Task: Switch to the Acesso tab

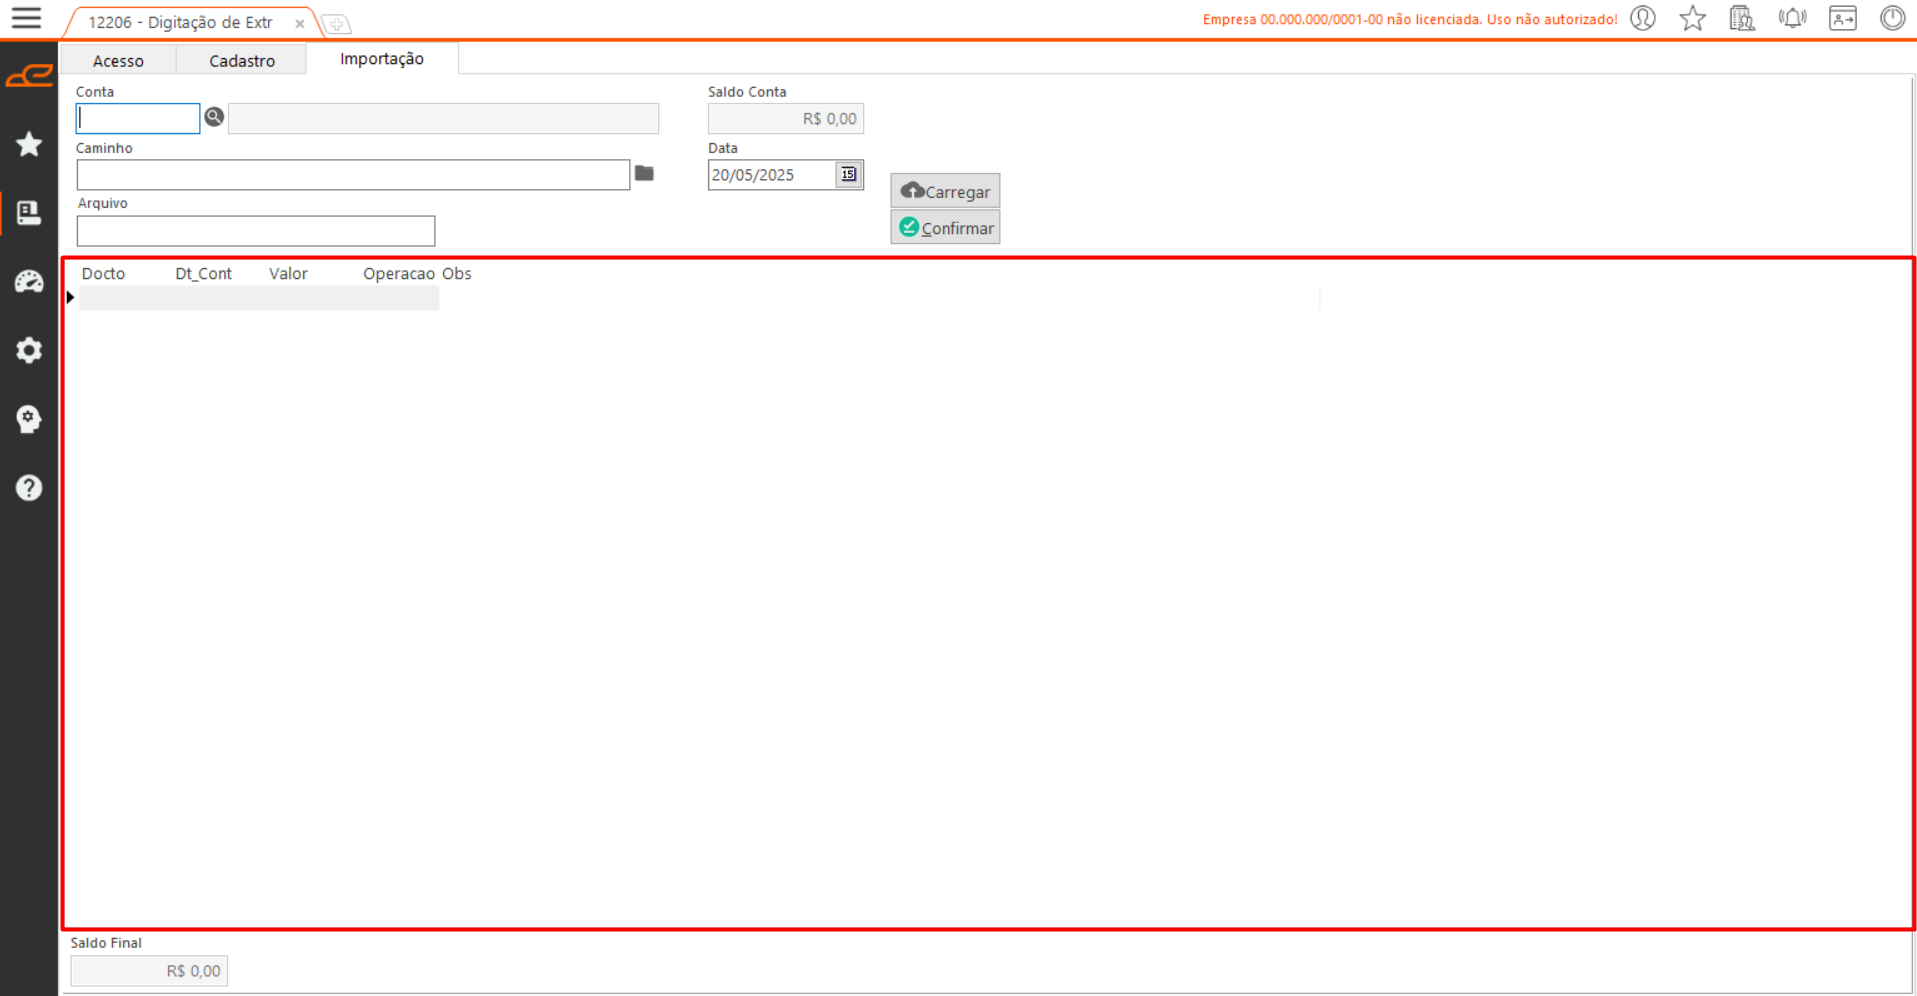Action: (118, 61)
